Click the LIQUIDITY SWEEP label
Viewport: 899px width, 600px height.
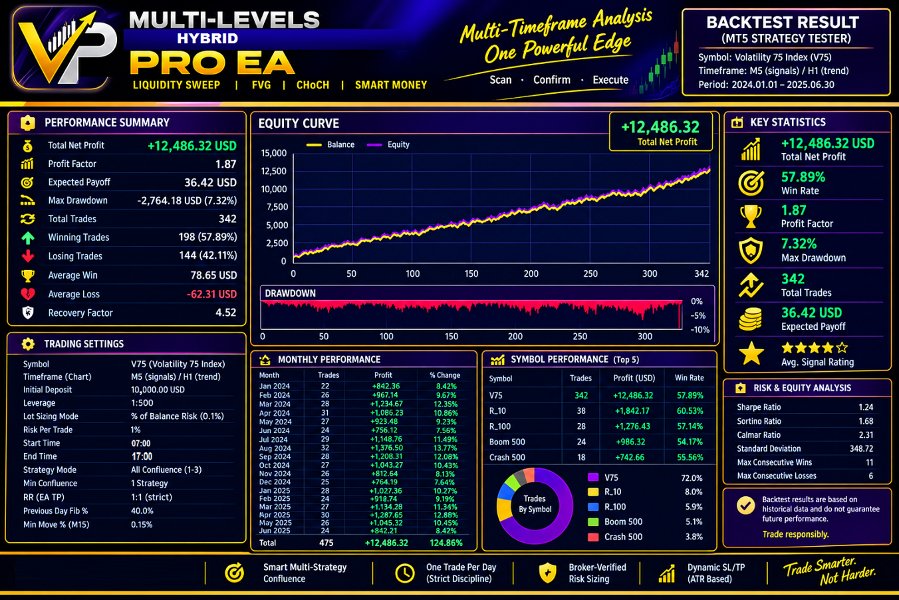(177, 85)
